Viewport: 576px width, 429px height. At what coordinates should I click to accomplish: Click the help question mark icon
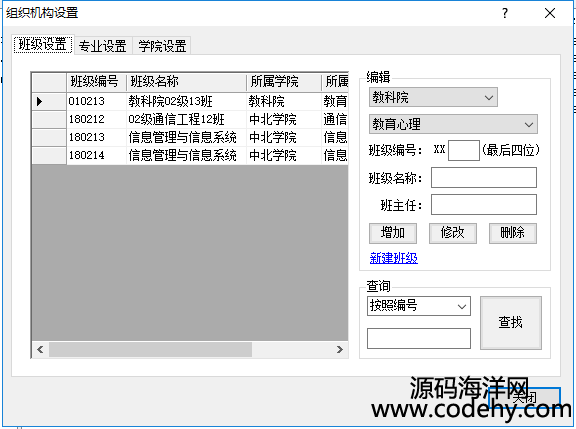click(x=505, y=13)
